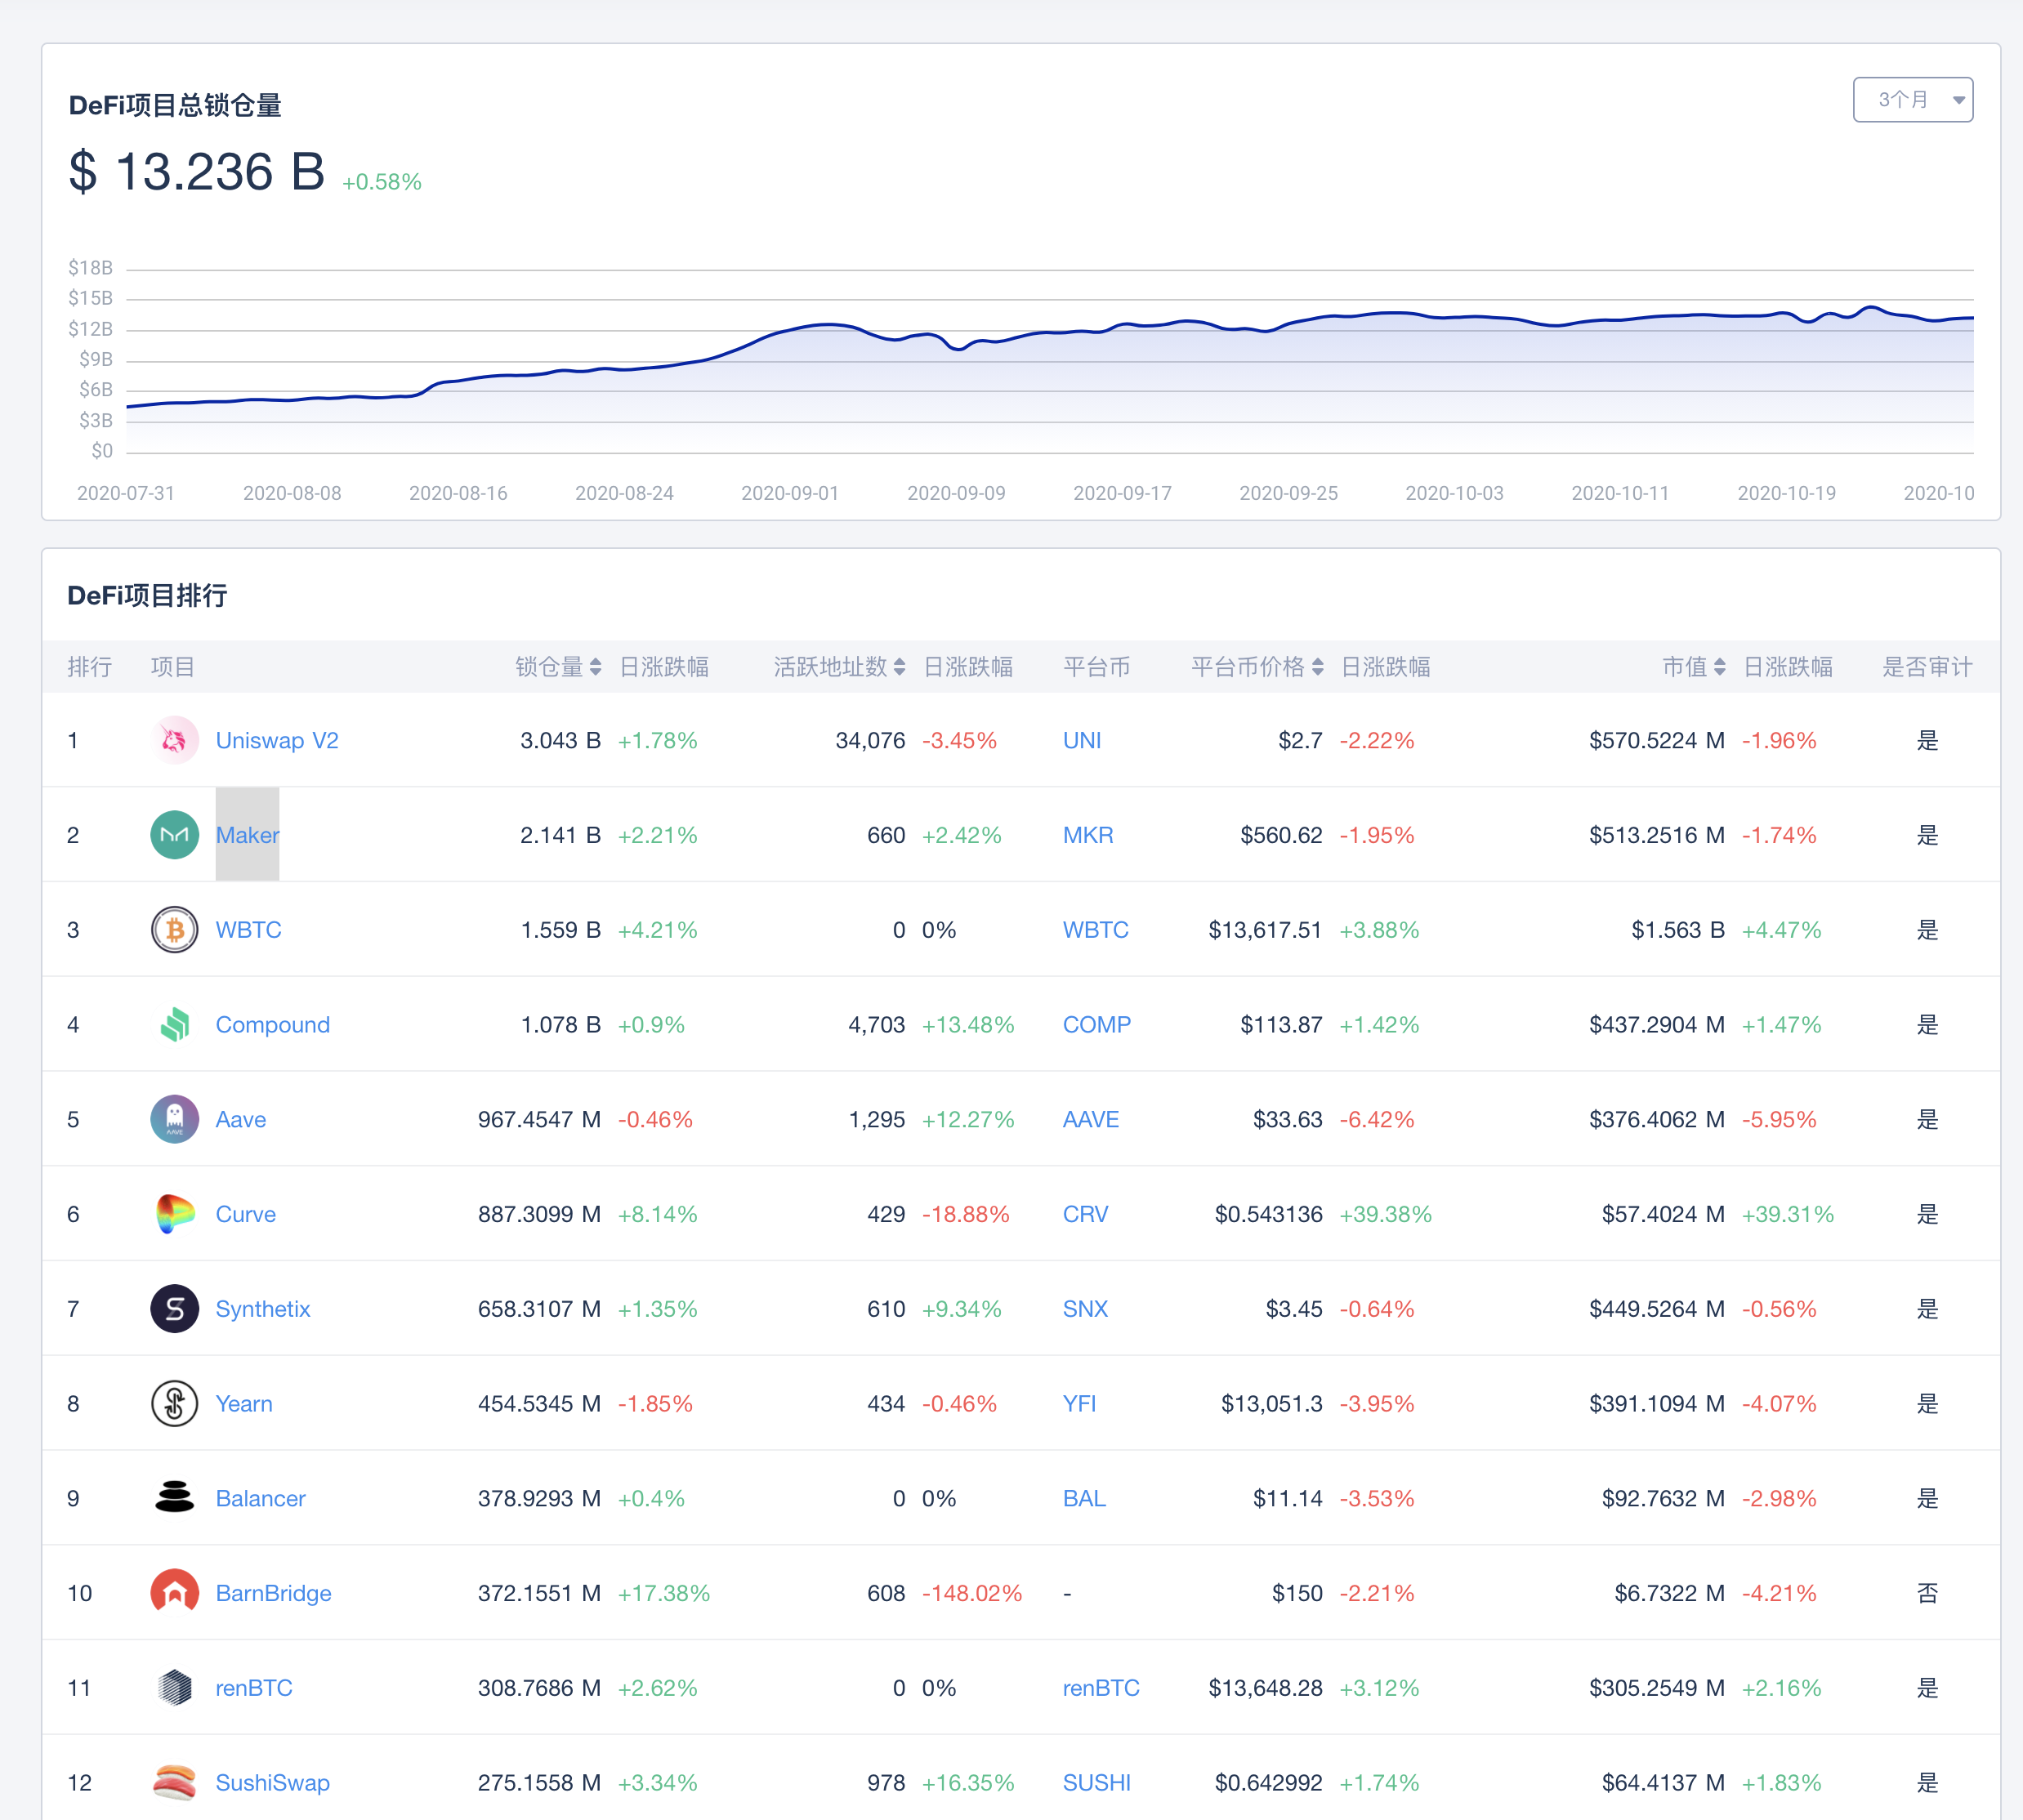Image resolution: width=2023 pixels, height=1820 pixels.
Task: Click the SNX platform token link
Action: tap(1086, 1309)
